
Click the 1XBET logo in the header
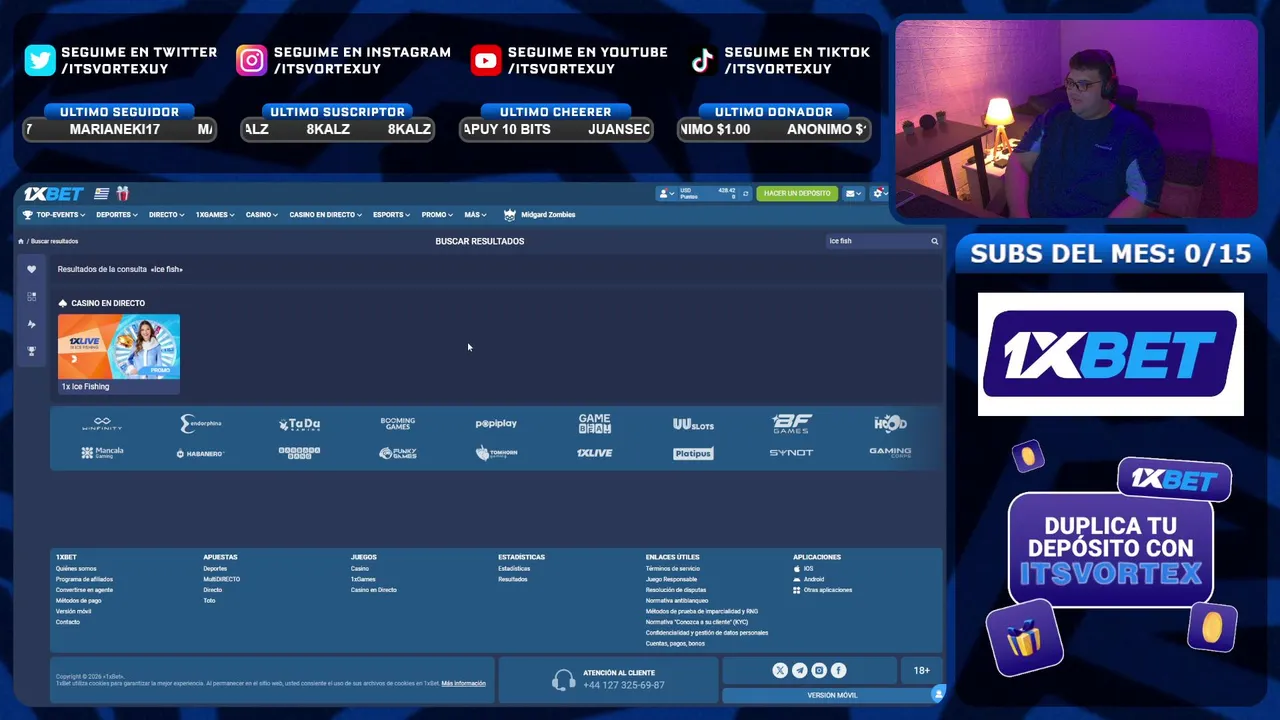pyautogui.click(x=53, y=193)
